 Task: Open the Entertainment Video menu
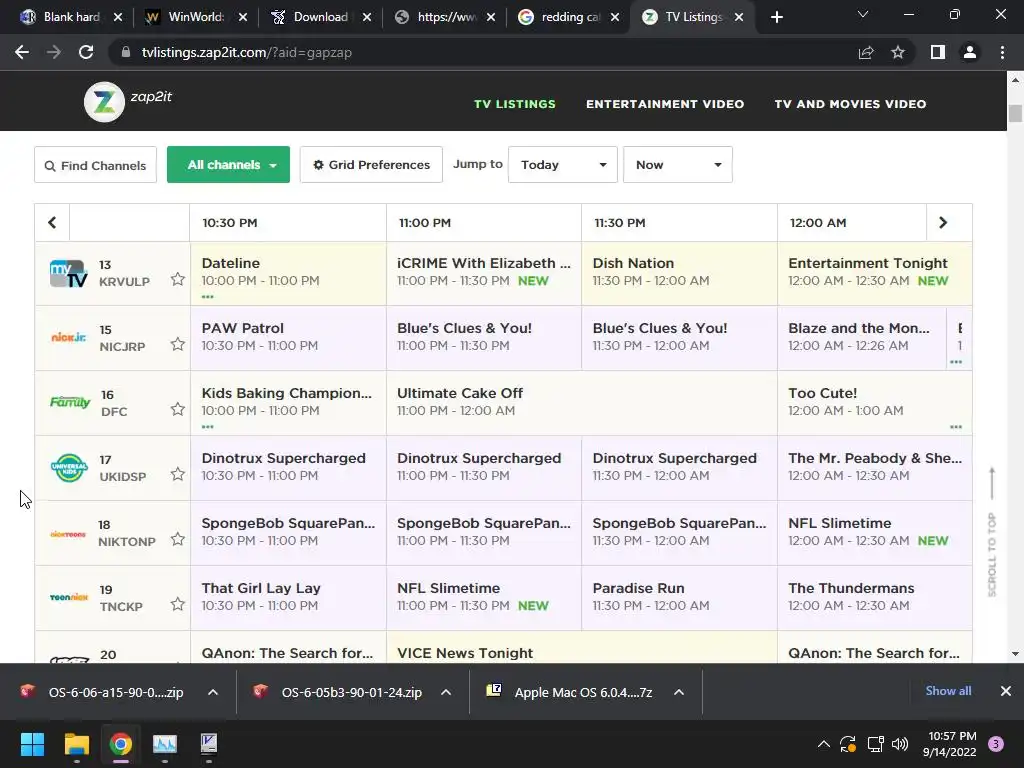665,104
